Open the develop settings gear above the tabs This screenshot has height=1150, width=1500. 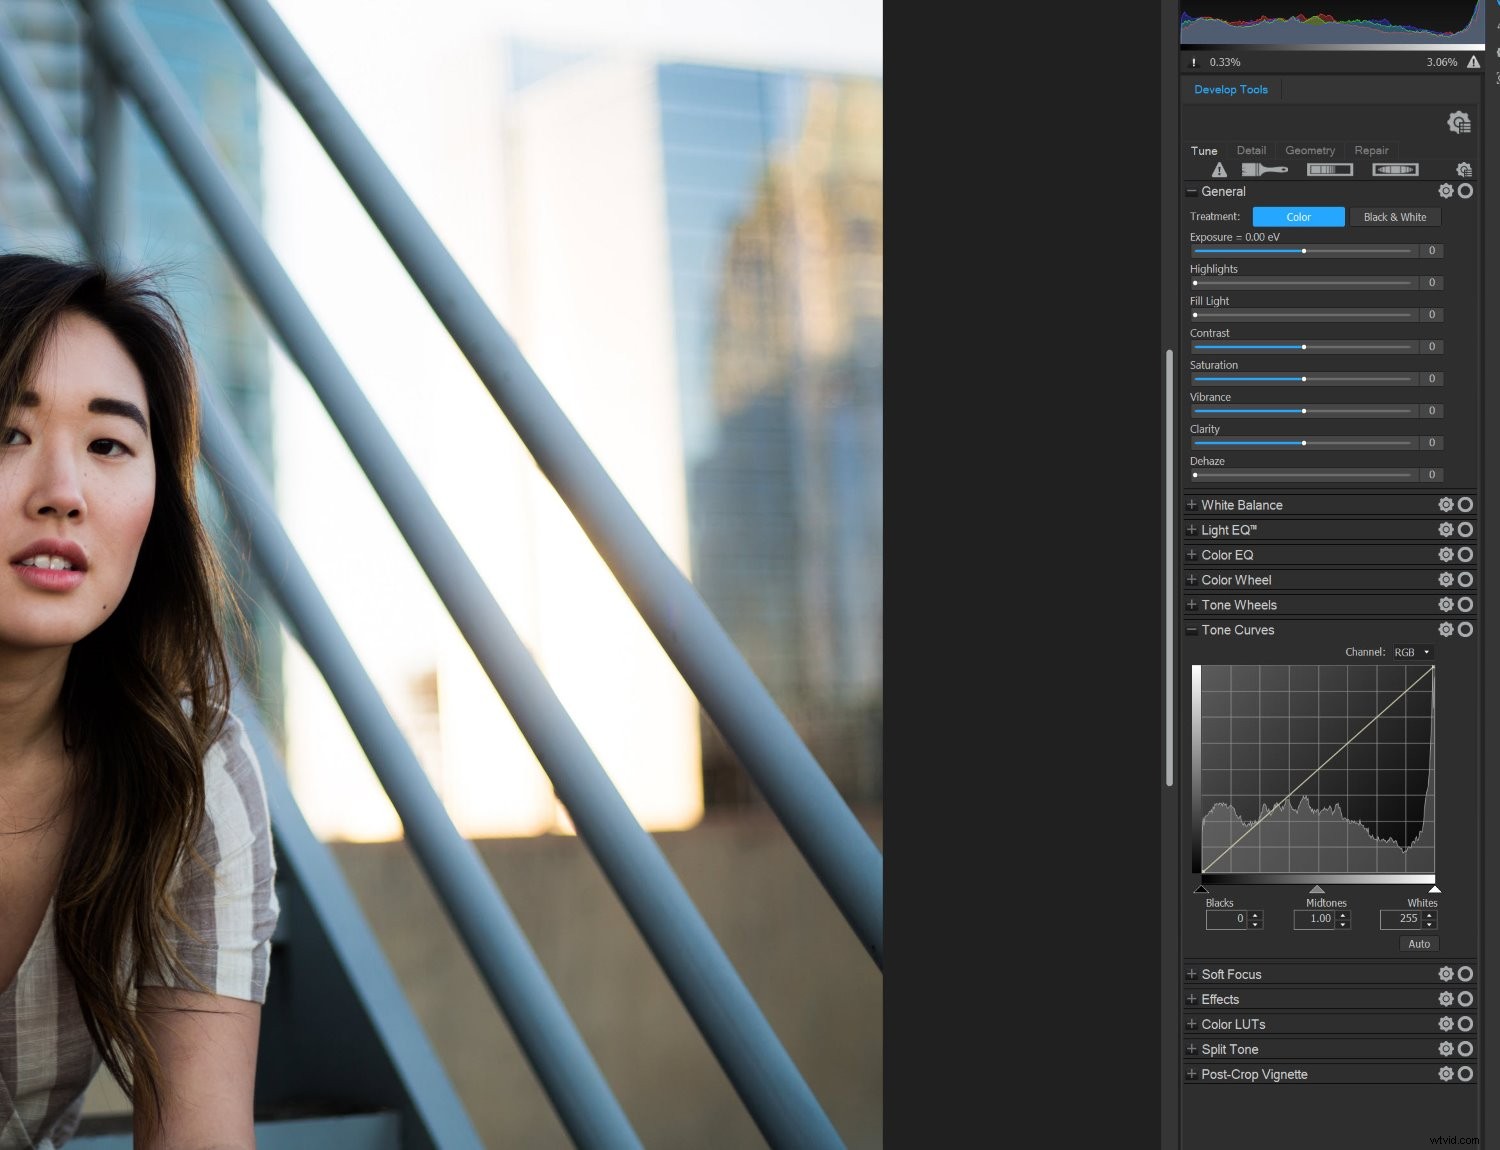coord(1459,121)
